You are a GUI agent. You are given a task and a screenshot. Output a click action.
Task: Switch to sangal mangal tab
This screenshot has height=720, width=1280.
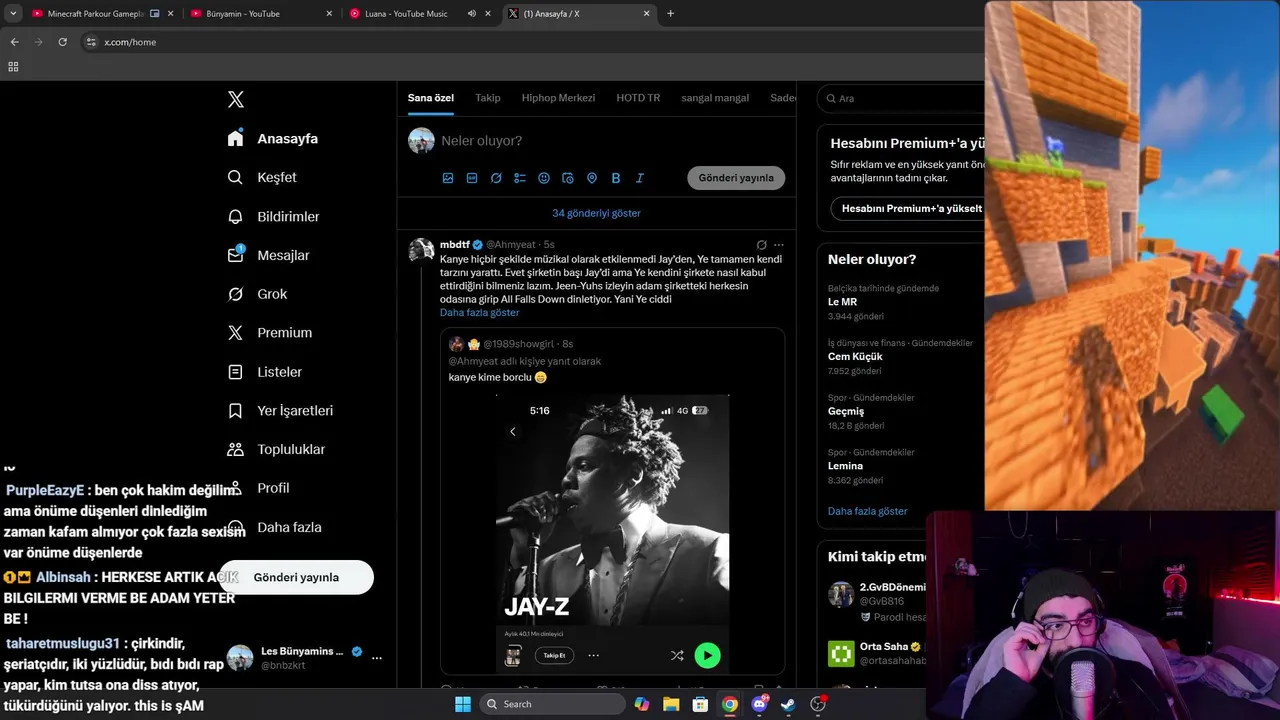coord(715,98)
